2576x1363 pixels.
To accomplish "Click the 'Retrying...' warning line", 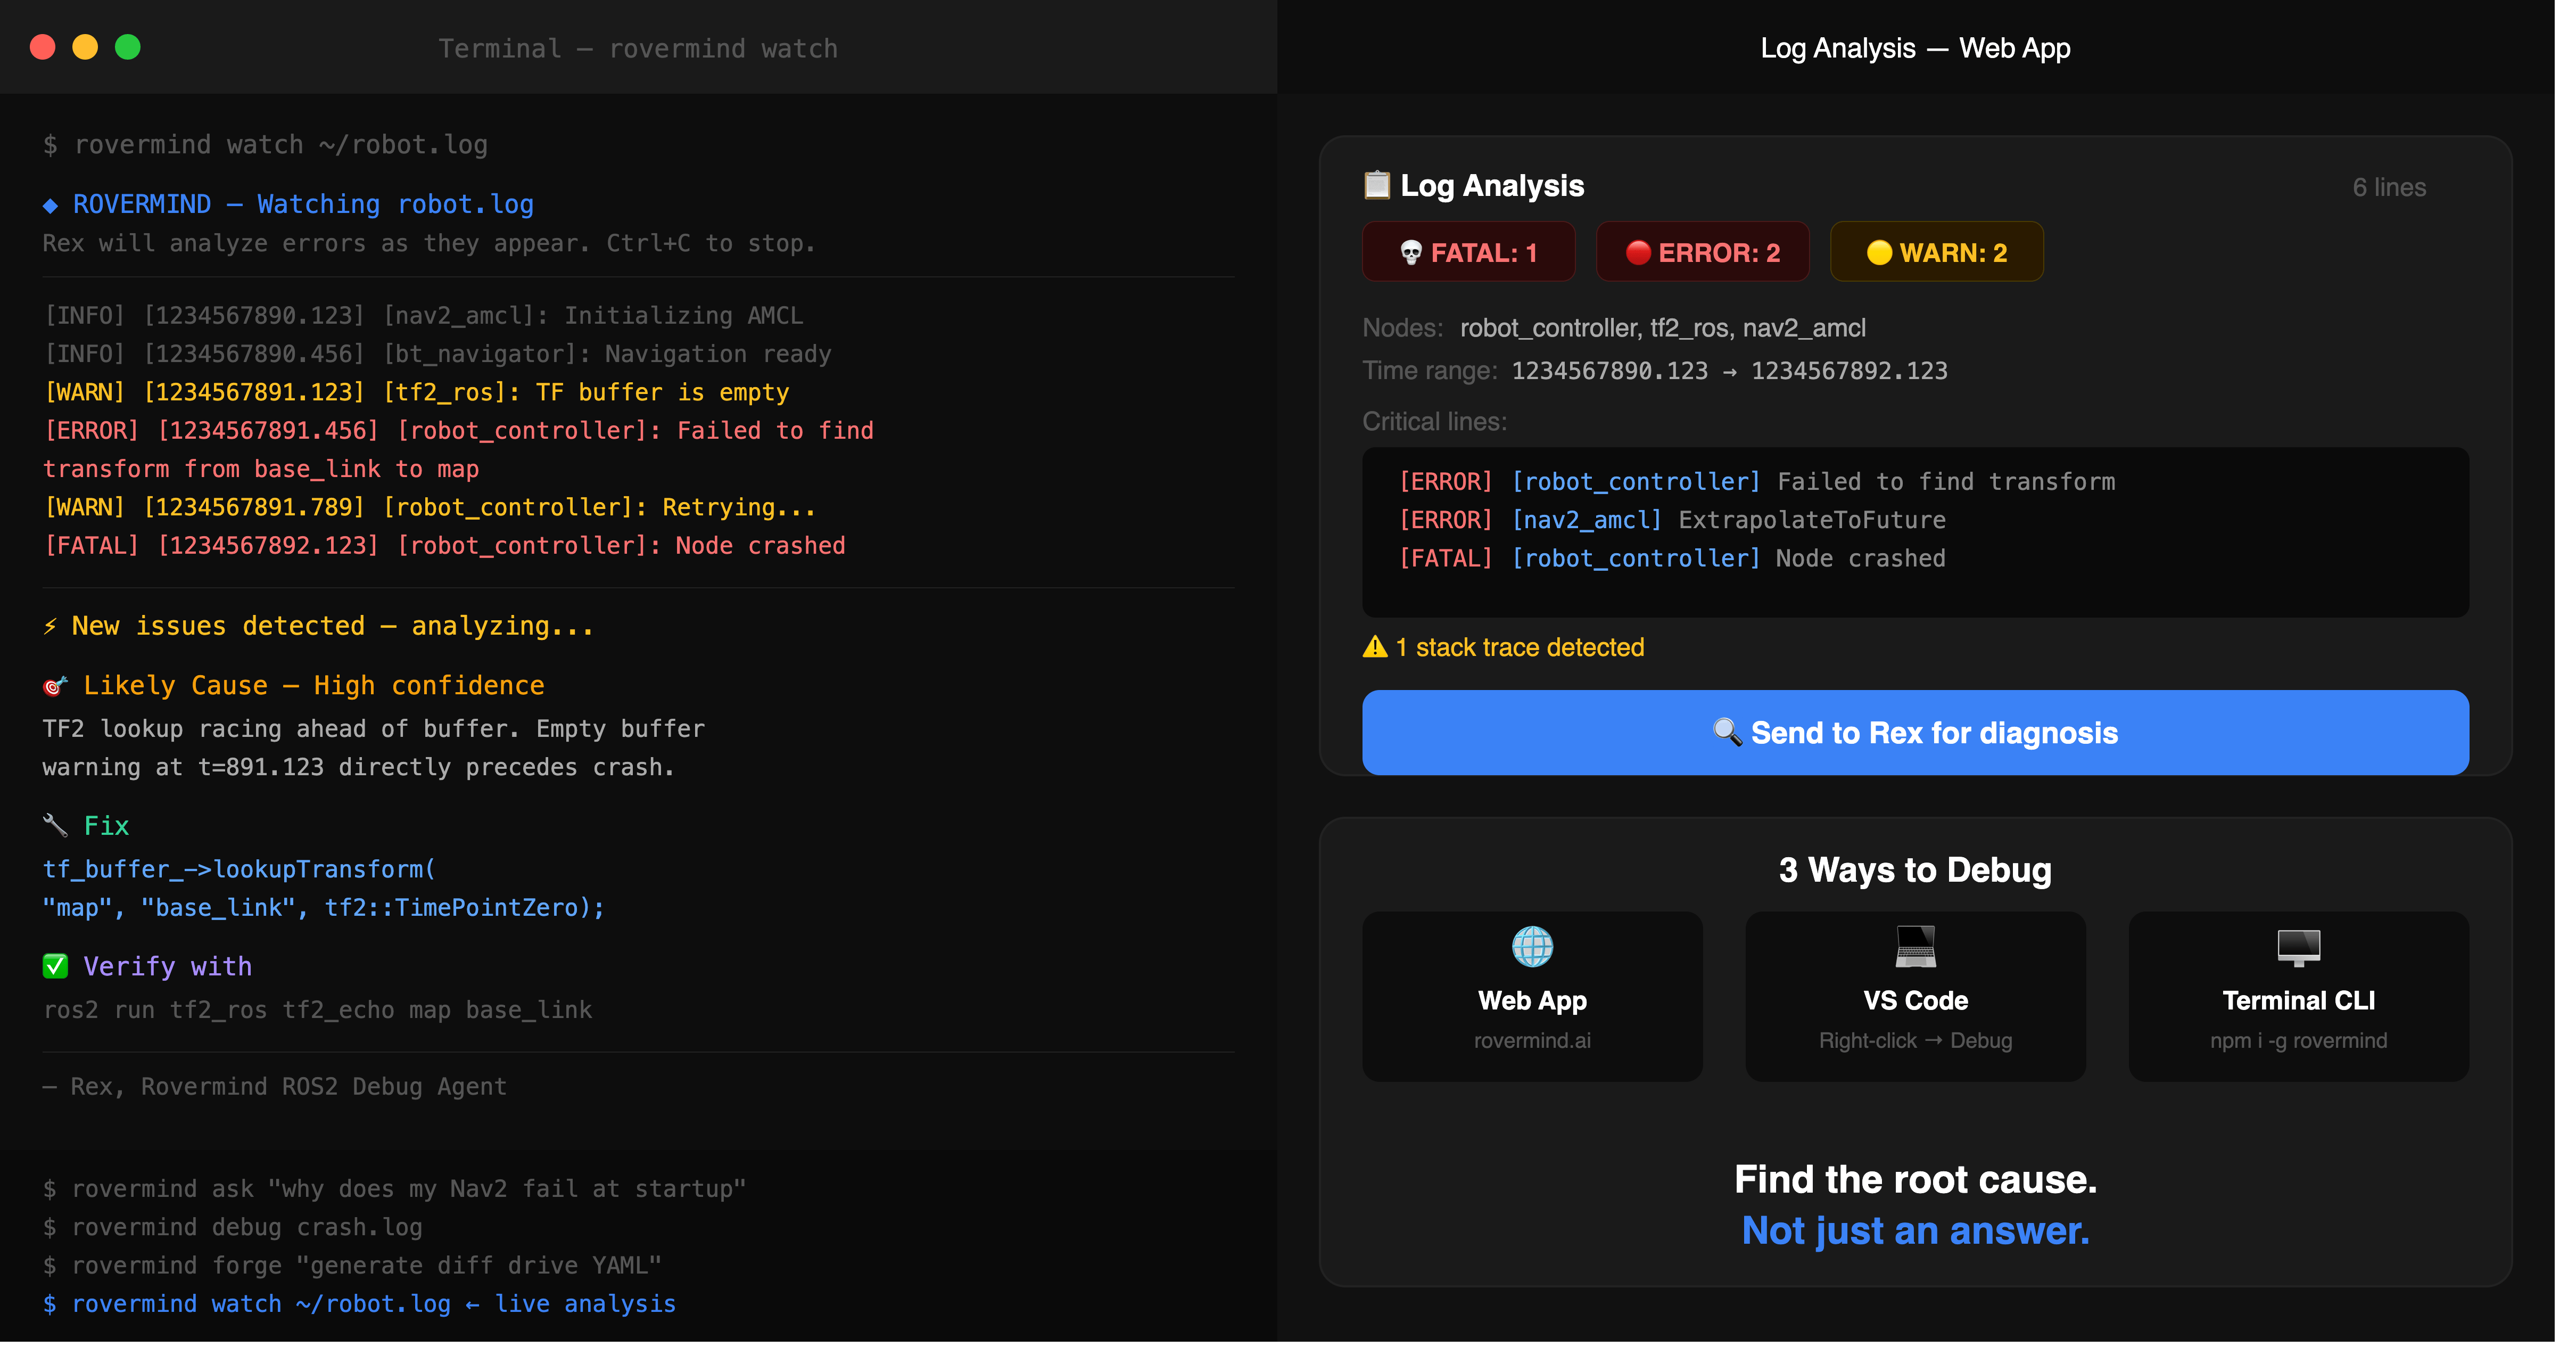I will 430,507.
